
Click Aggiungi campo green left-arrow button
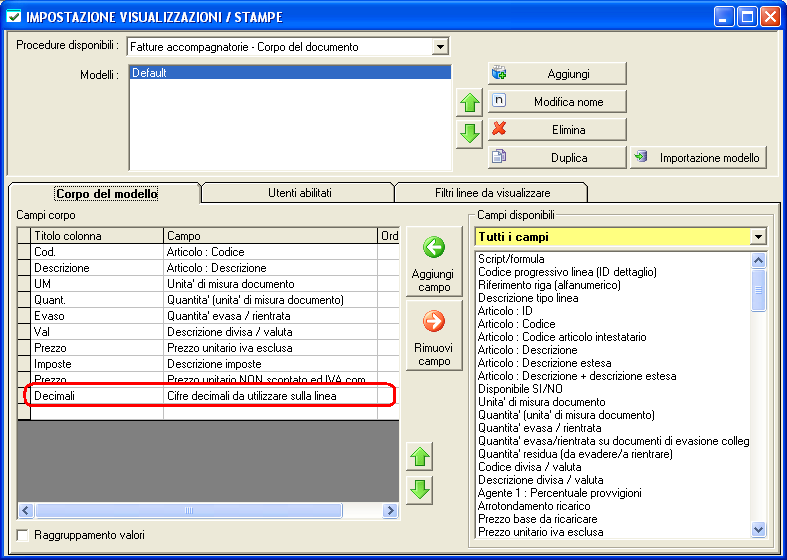434,261
